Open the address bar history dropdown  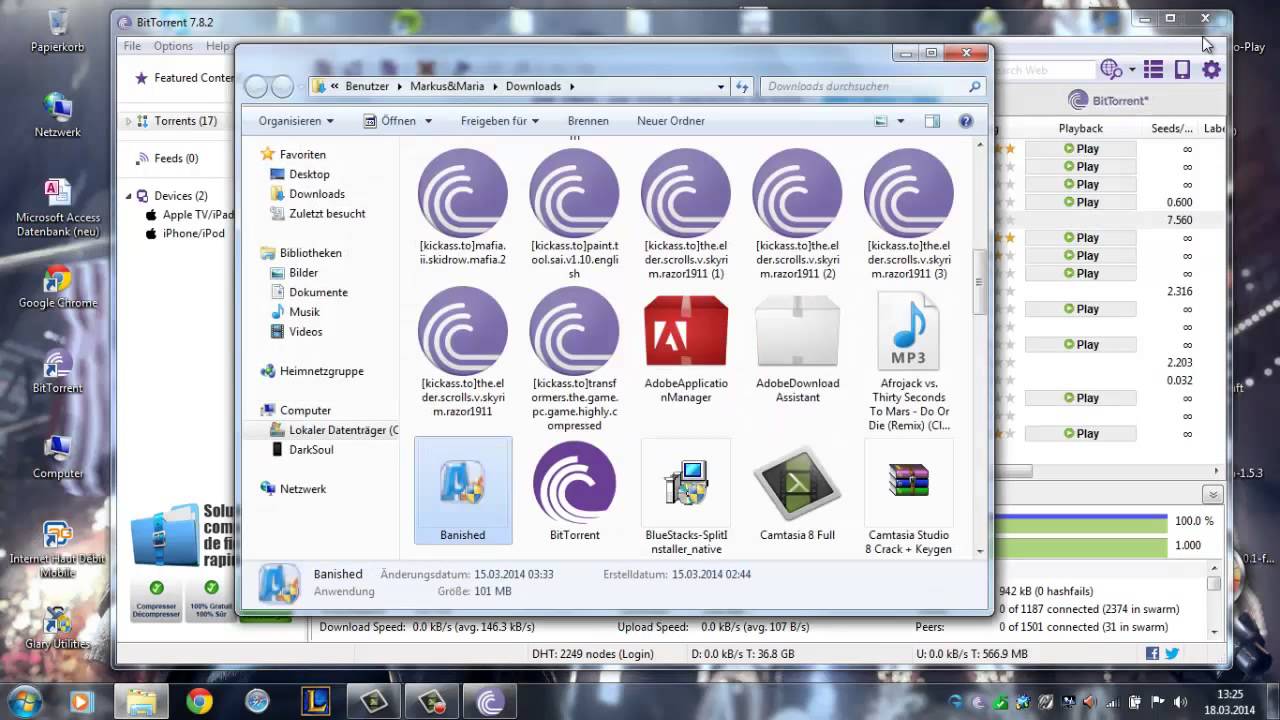pos(721,87)
